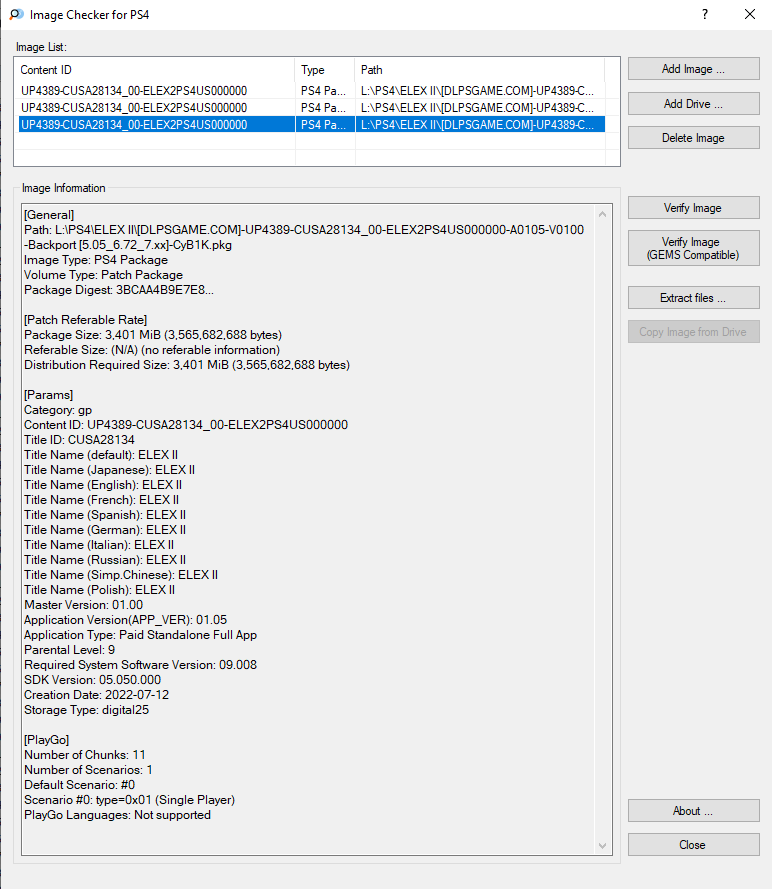The image size is (772, 889).
Task: Click the Volume Type: Patch Package line
Action: pos(103,275)
